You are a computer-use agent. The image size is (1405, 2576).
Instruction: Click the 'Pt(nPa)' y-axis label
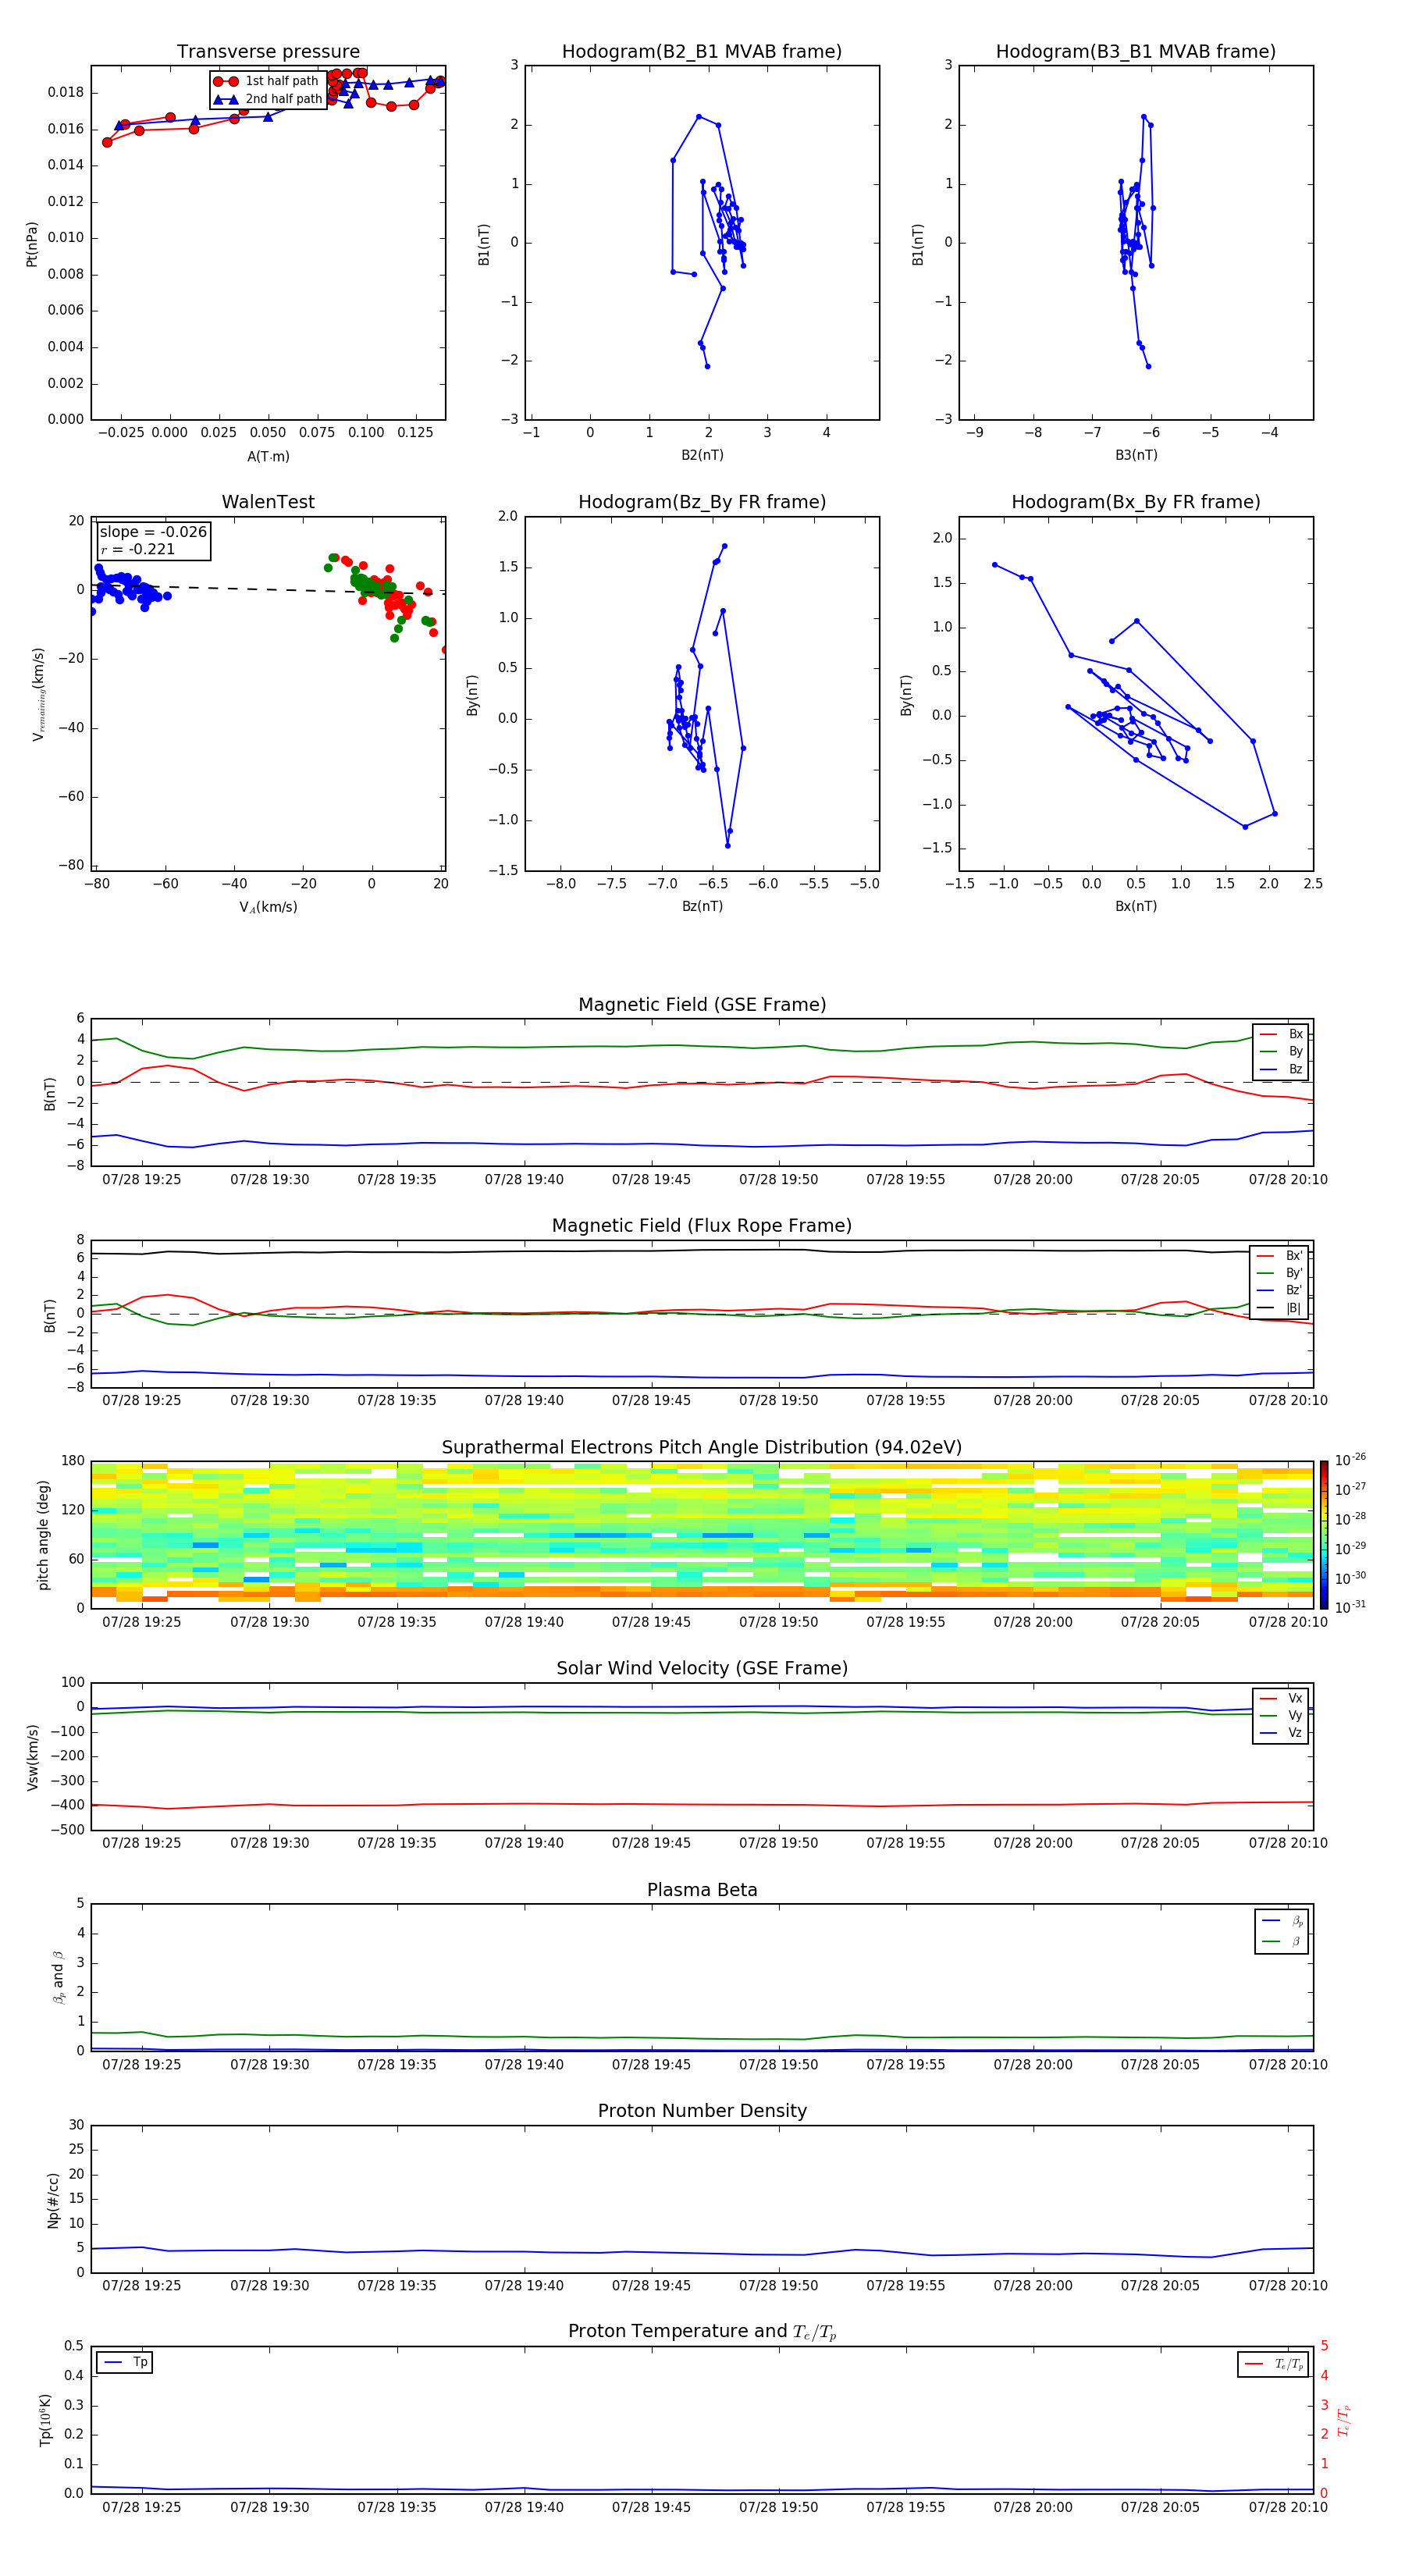tap(31, 244)
